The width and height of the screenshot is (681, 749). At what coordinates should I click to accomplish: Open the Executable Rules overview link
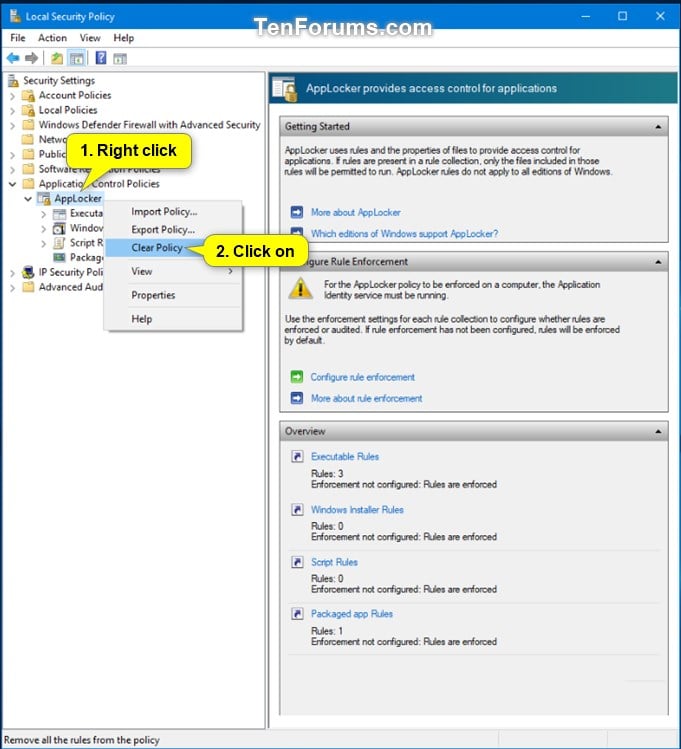345,457
